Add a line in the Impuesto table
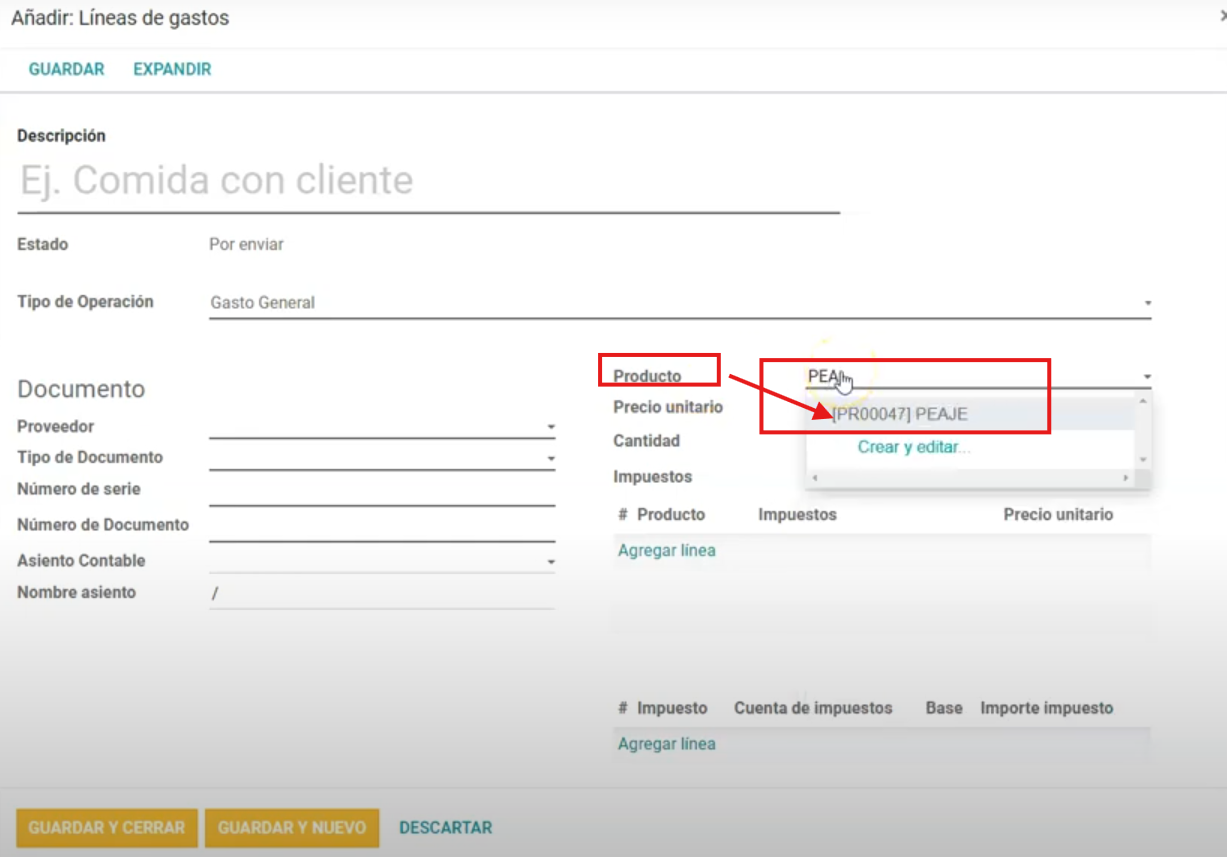Screen dimensions: 1227x857 (666, 743)
